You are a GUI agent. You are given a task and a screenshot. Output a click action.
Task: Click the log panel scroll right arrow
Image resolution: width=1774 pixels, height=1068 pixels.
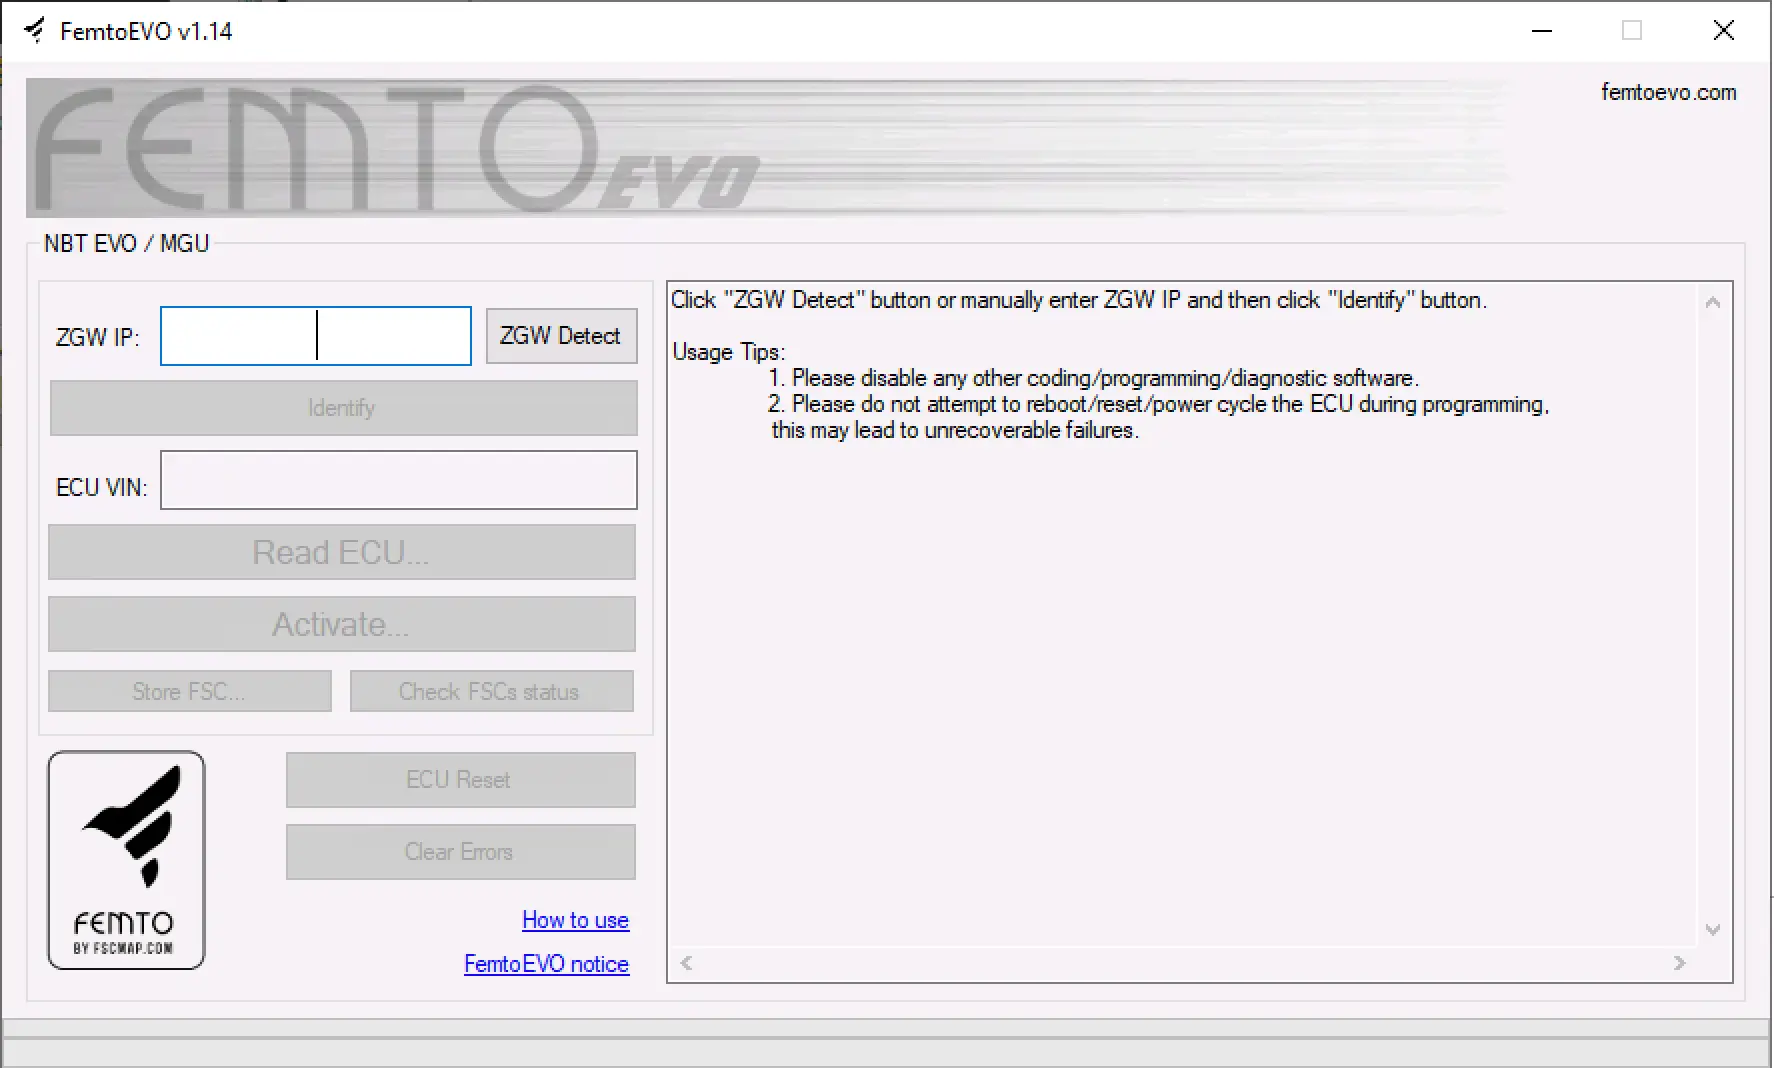coord(1679,963)
